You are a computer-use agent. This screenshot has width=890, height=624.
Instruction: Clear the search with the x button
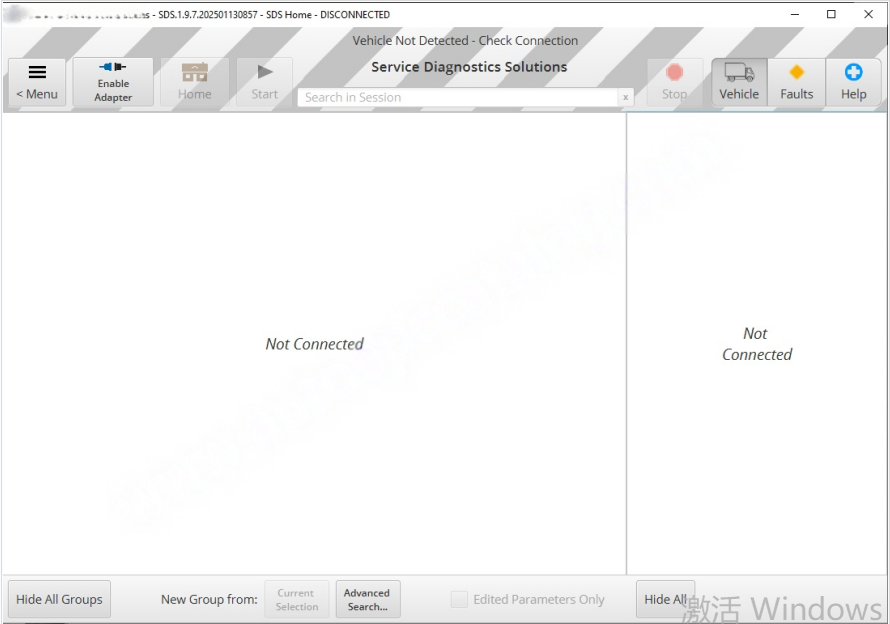click(626, 97)
